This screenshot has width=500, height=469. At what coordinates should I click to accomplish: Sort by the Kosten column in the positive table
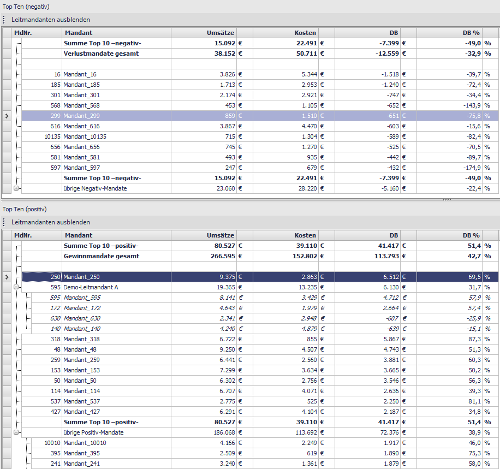coord(277,235)
